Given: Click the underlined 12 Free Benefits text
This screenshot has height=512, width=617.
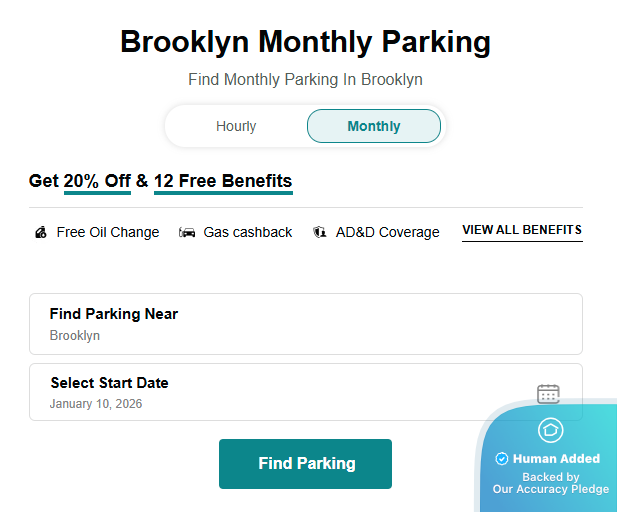Looking at the screenshot, I should coord(223,181).
